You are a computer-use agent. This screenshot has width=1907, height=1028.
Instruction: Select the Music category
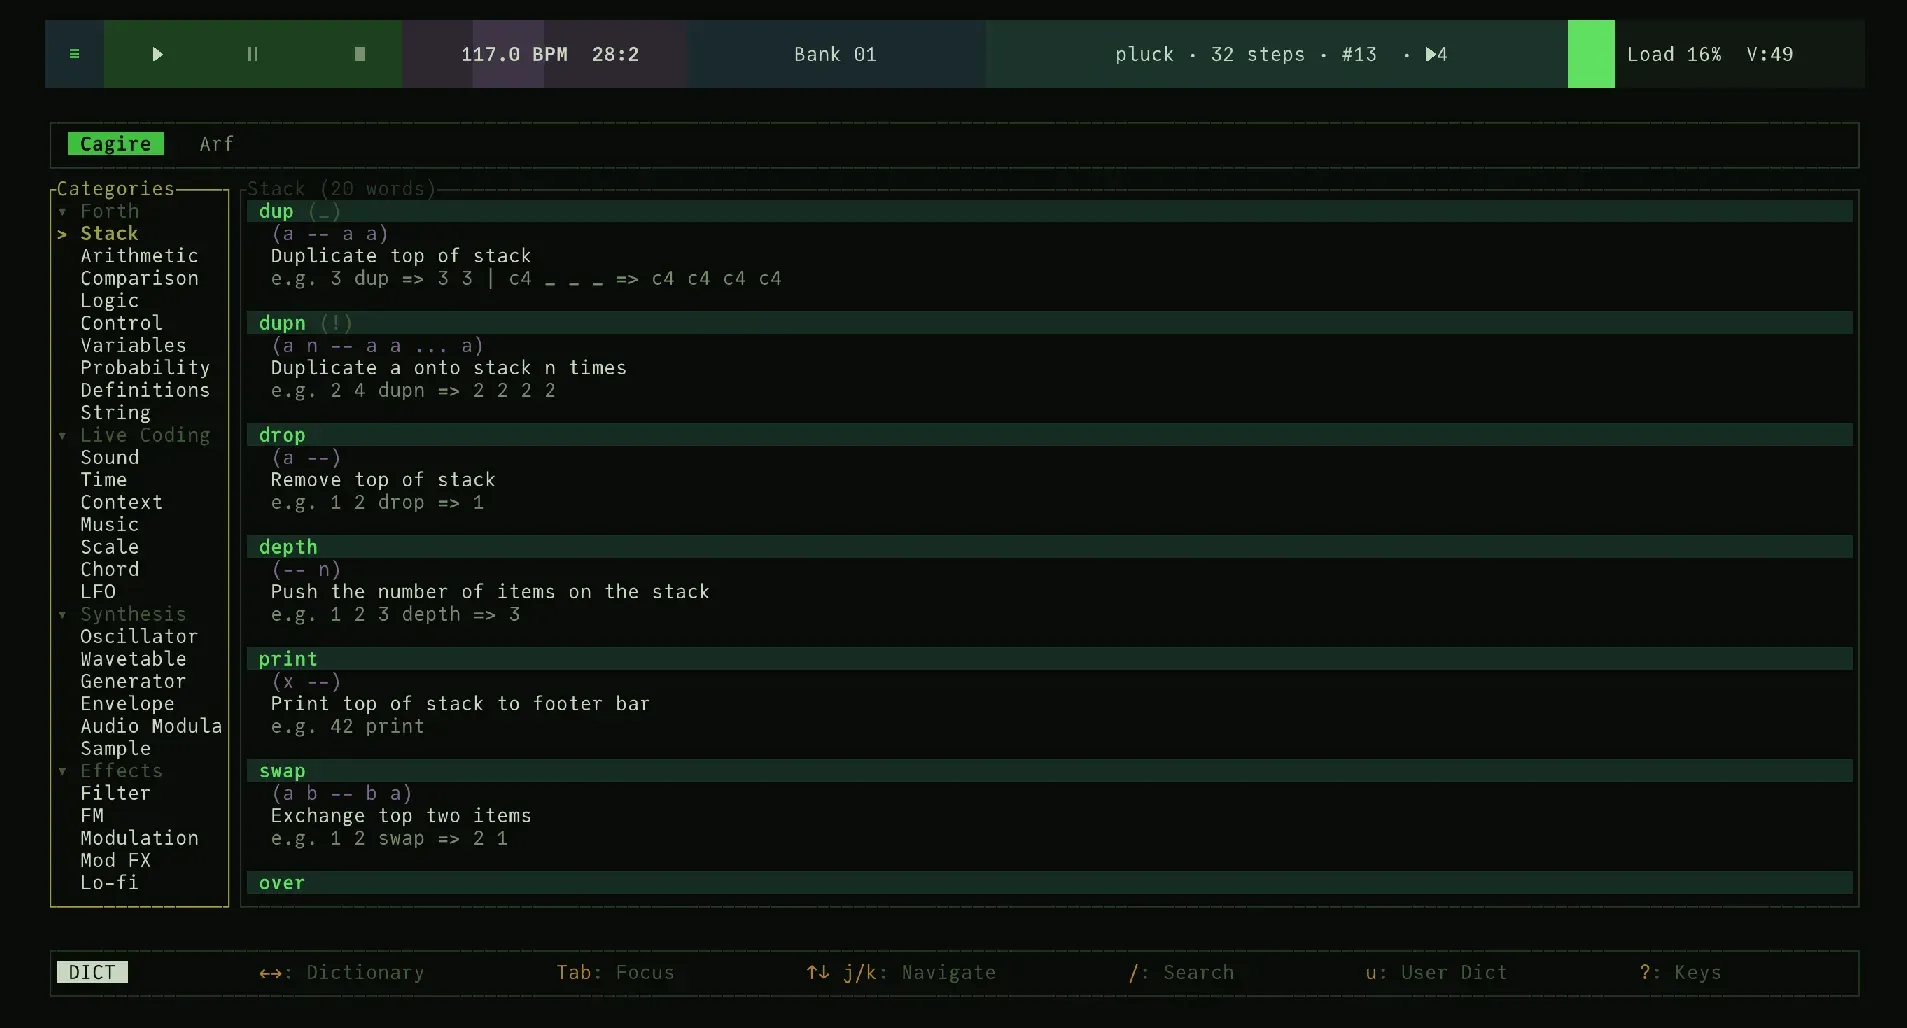click(110, 524)
